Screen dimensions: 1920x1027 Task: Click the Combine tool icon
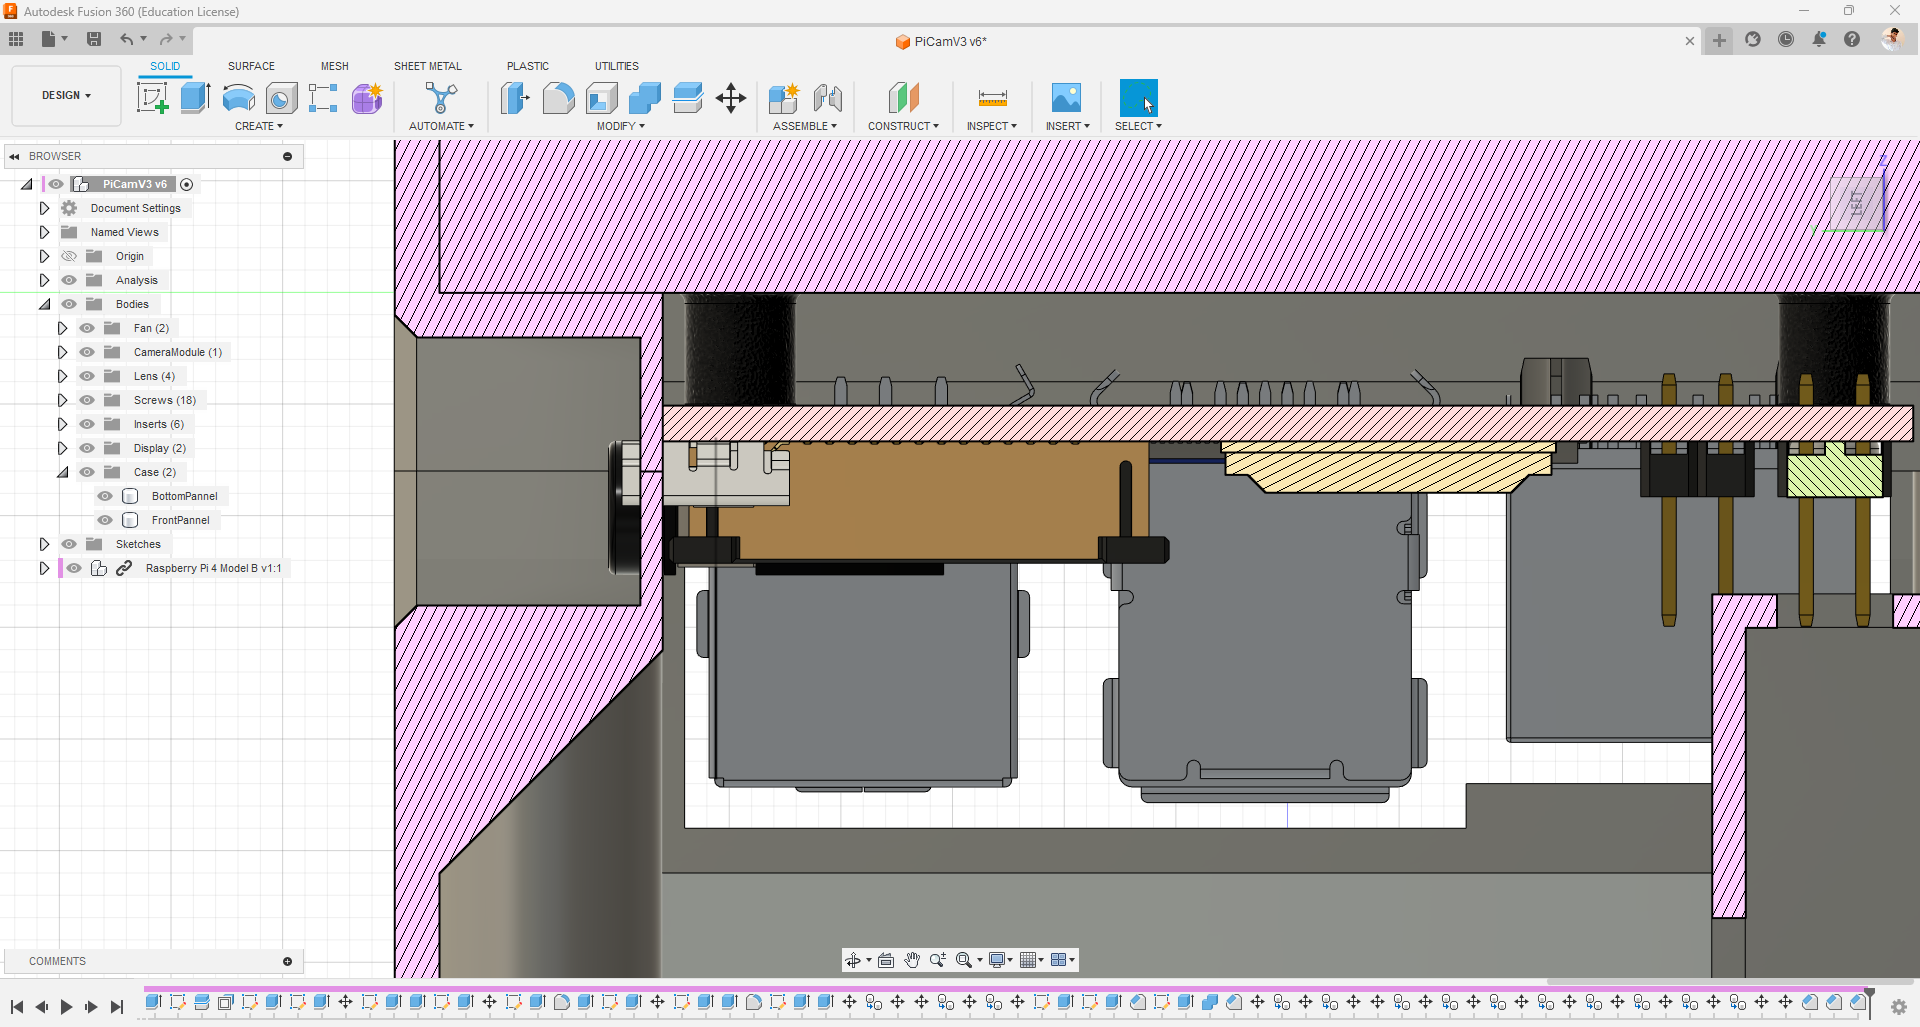coord(644,98)
